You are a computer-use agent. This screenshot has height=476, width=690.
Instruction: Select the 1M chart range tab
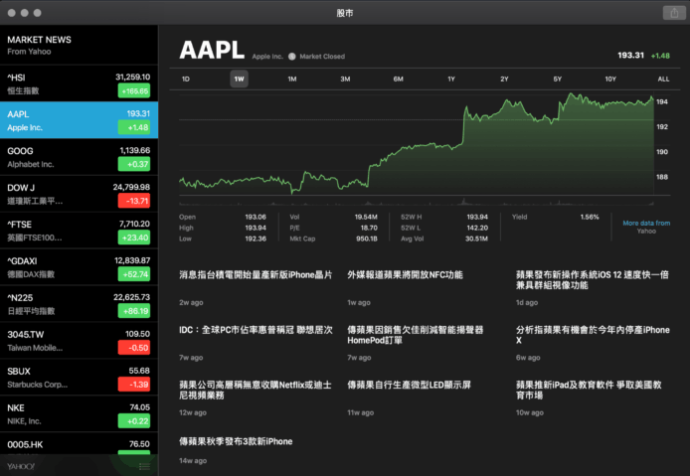292,79
